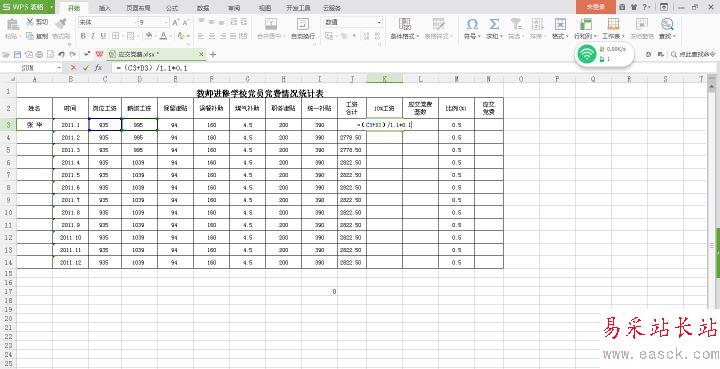Expand the WPS 表格 application menu arrow

[x=51, y=7]
